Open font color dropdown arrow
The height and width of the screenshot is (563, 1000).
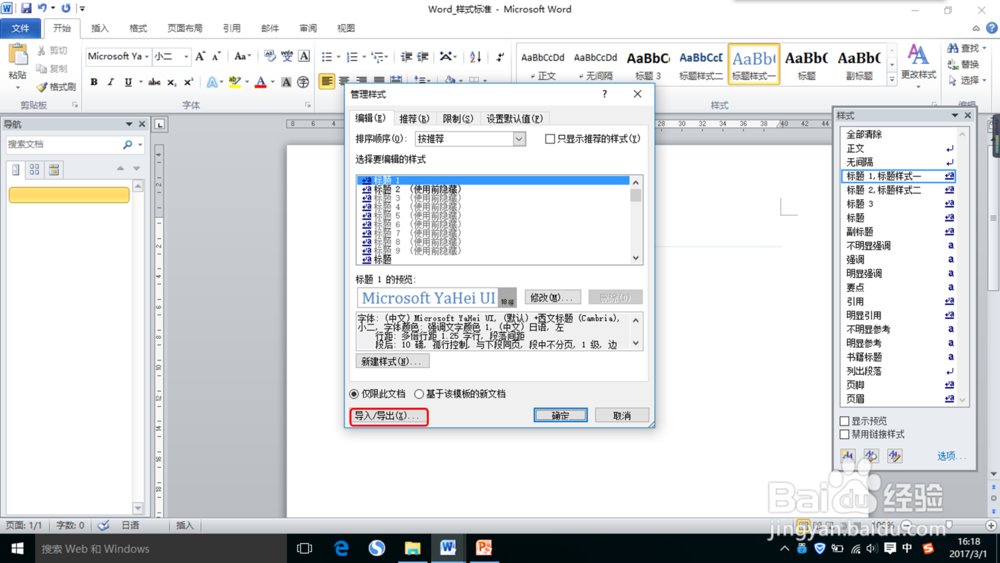pyautogui.click(x=273, y=82)
